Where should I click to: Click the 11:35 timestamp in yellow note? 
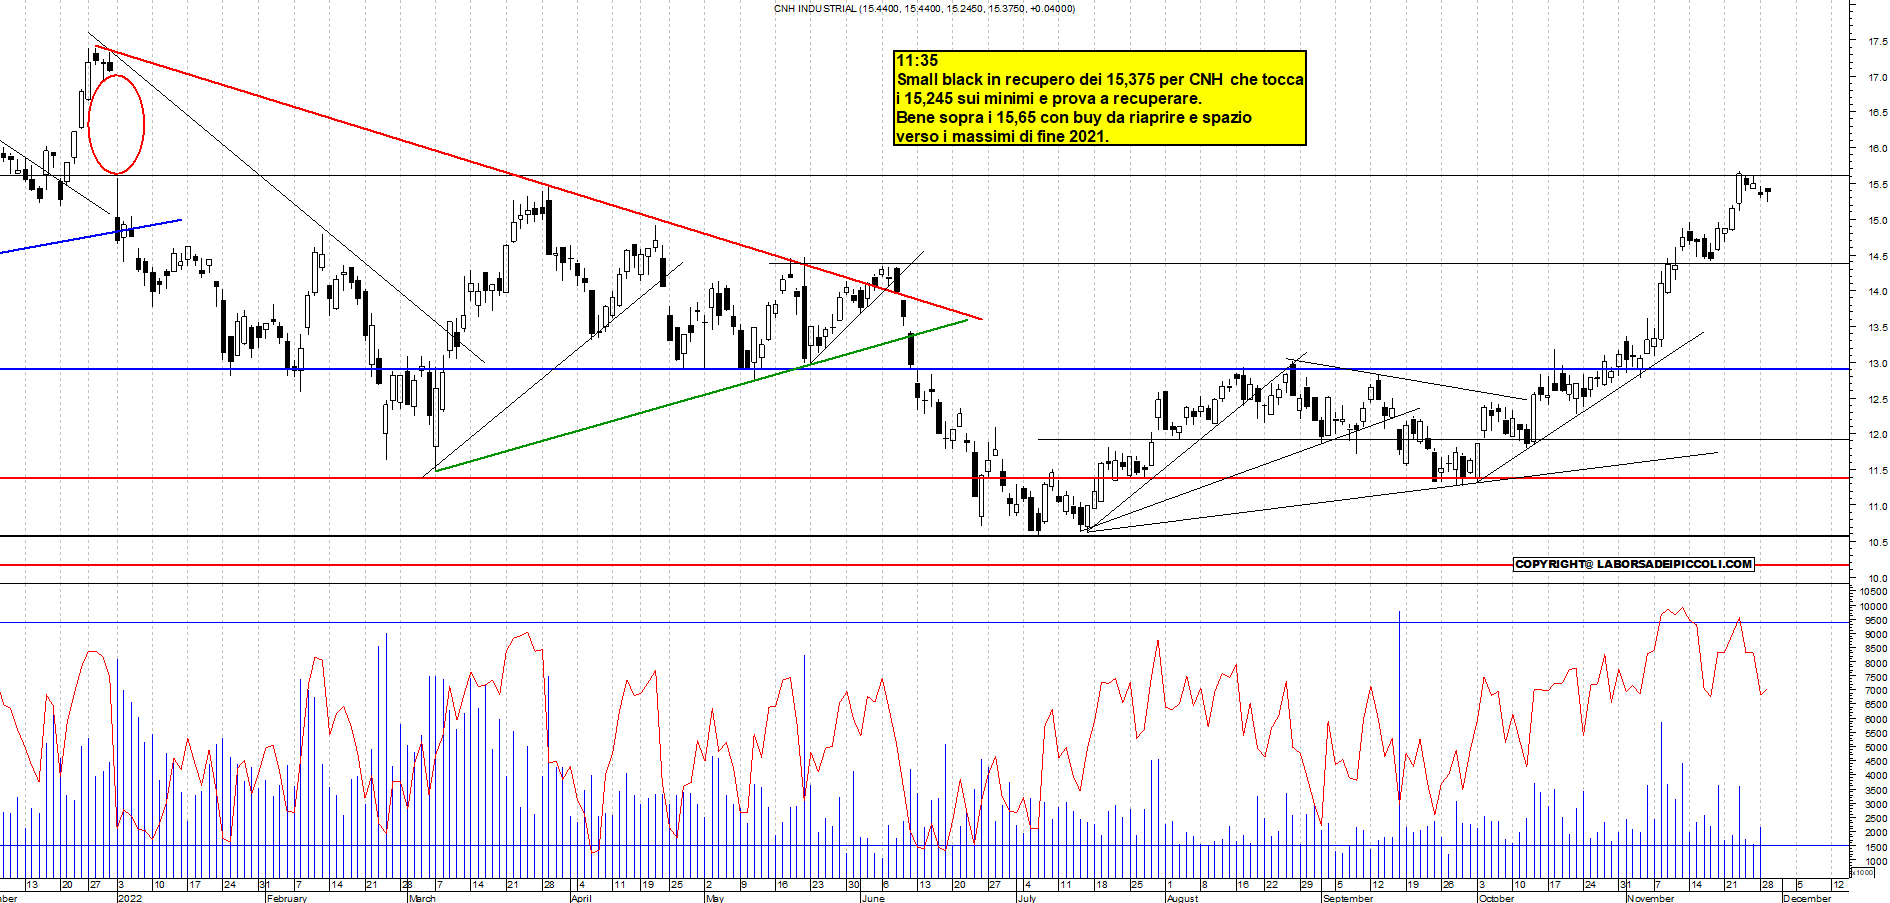tap(917, 60)
